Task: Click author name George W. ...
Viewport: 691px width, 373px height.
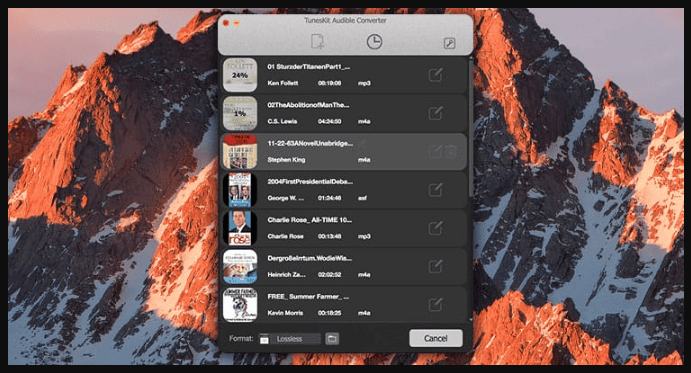Action: coord(286,198)
